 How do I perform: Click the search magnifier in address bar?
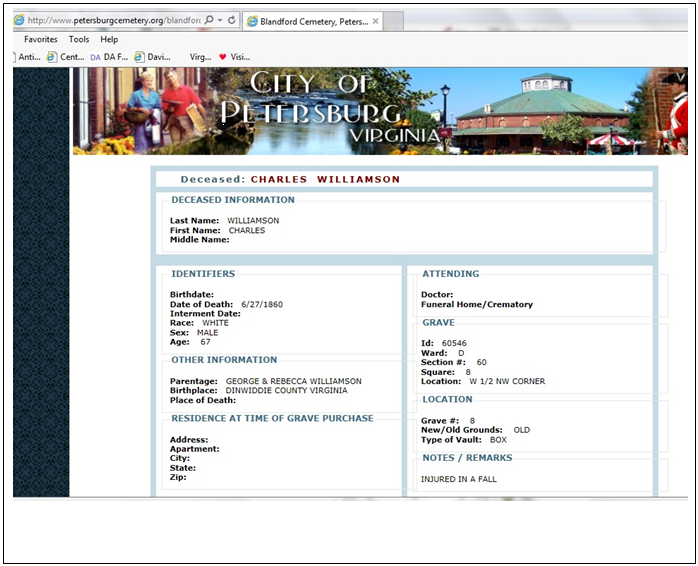tap(208, 20)
